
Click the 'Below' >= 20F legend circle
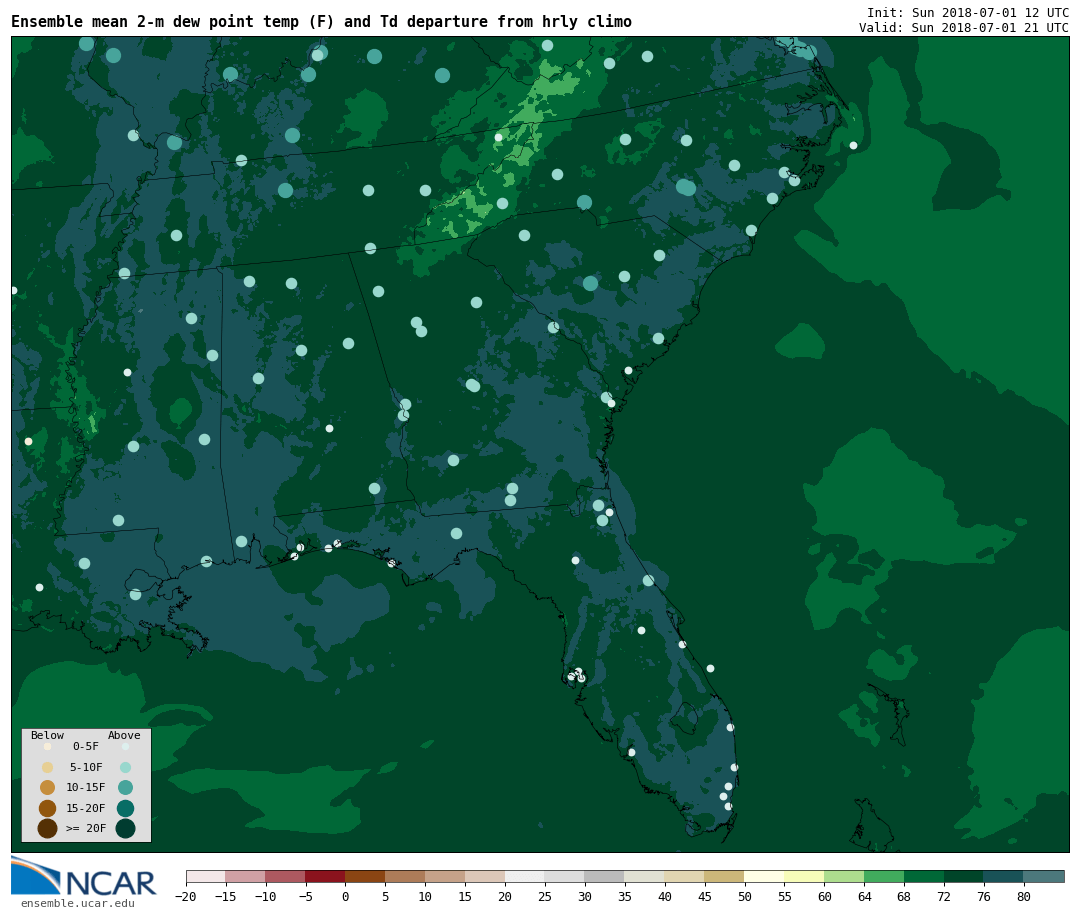(48, 828)
